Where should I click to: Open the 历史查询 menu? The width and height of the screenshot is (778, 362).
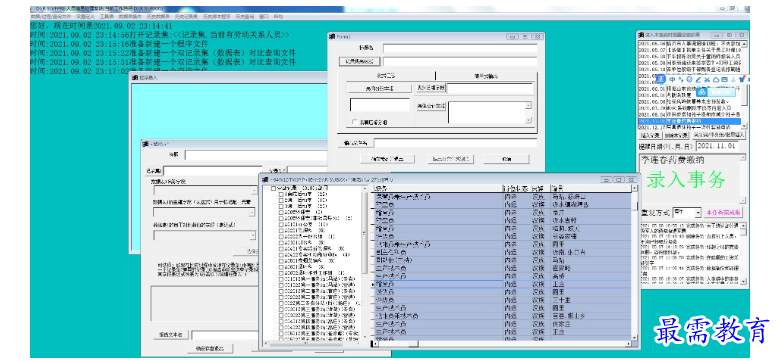244,16
